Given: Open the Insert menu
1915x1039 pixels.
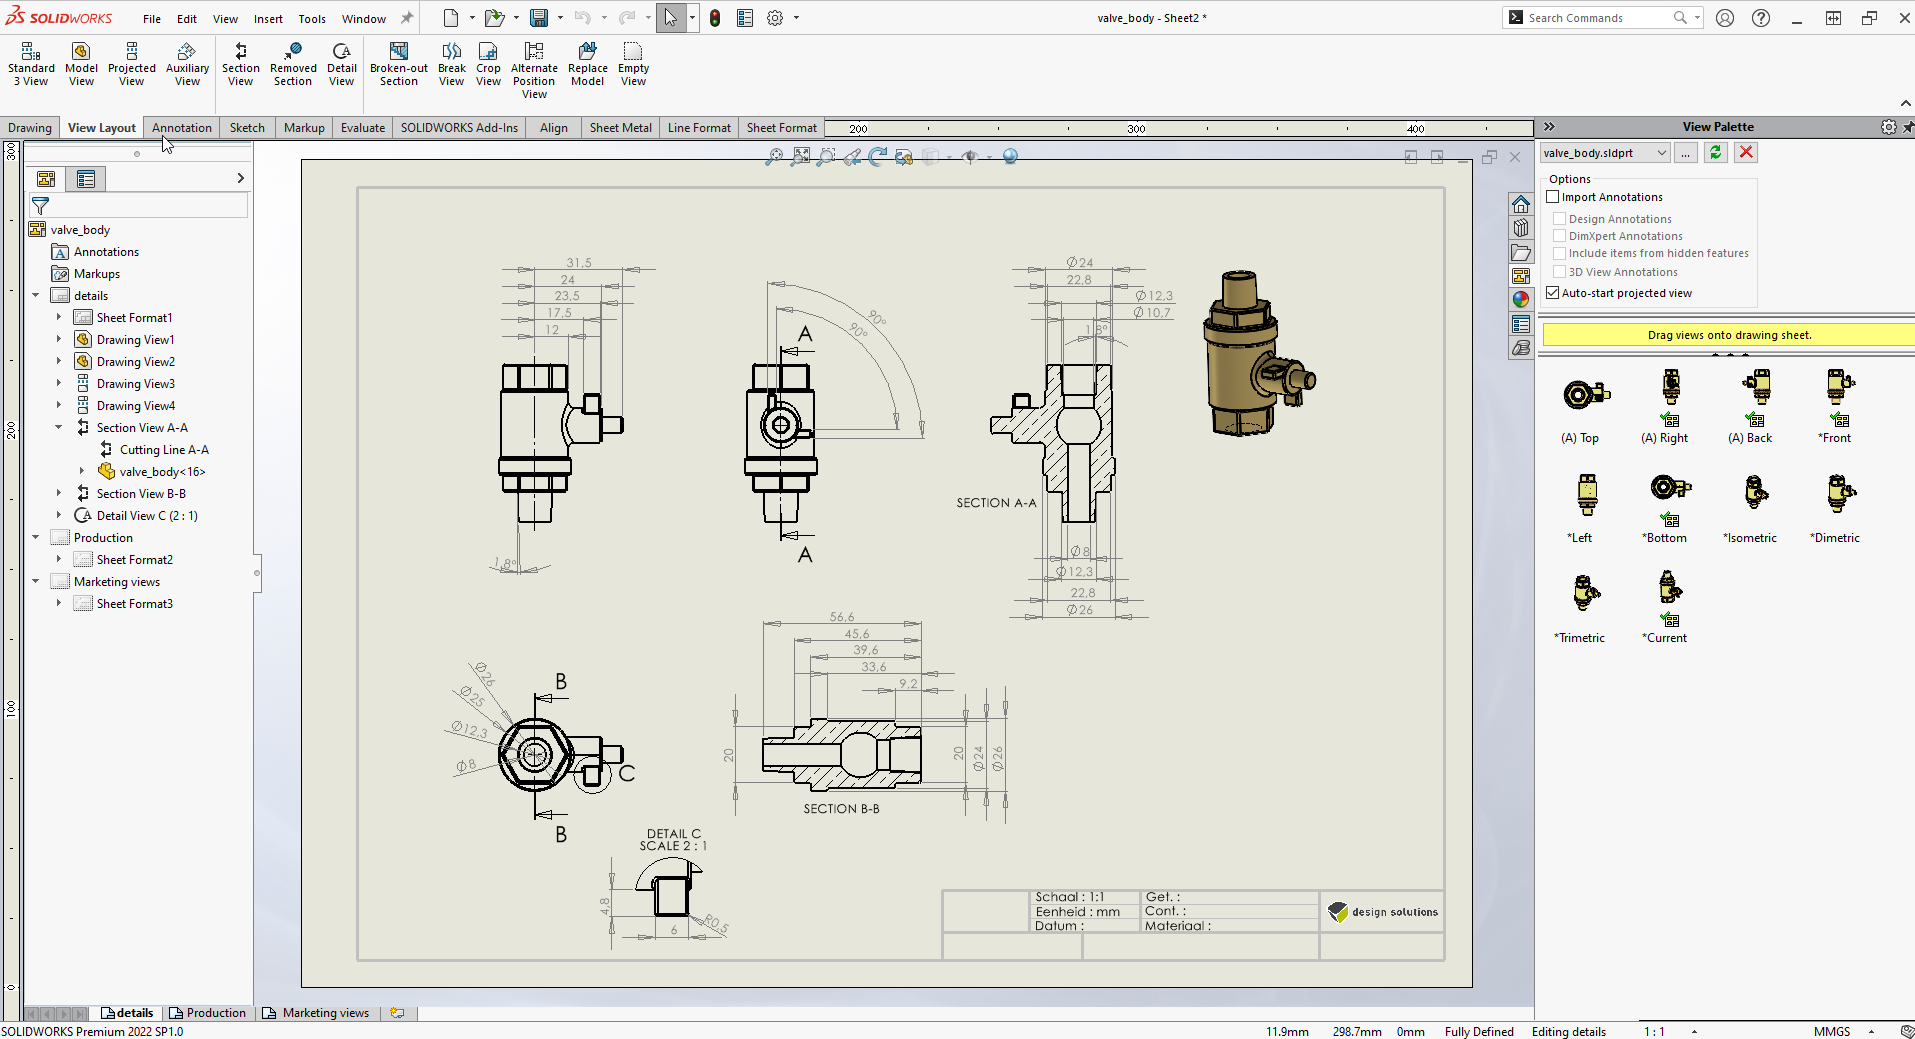Looking at the screenshot, I should pos(268,18).
